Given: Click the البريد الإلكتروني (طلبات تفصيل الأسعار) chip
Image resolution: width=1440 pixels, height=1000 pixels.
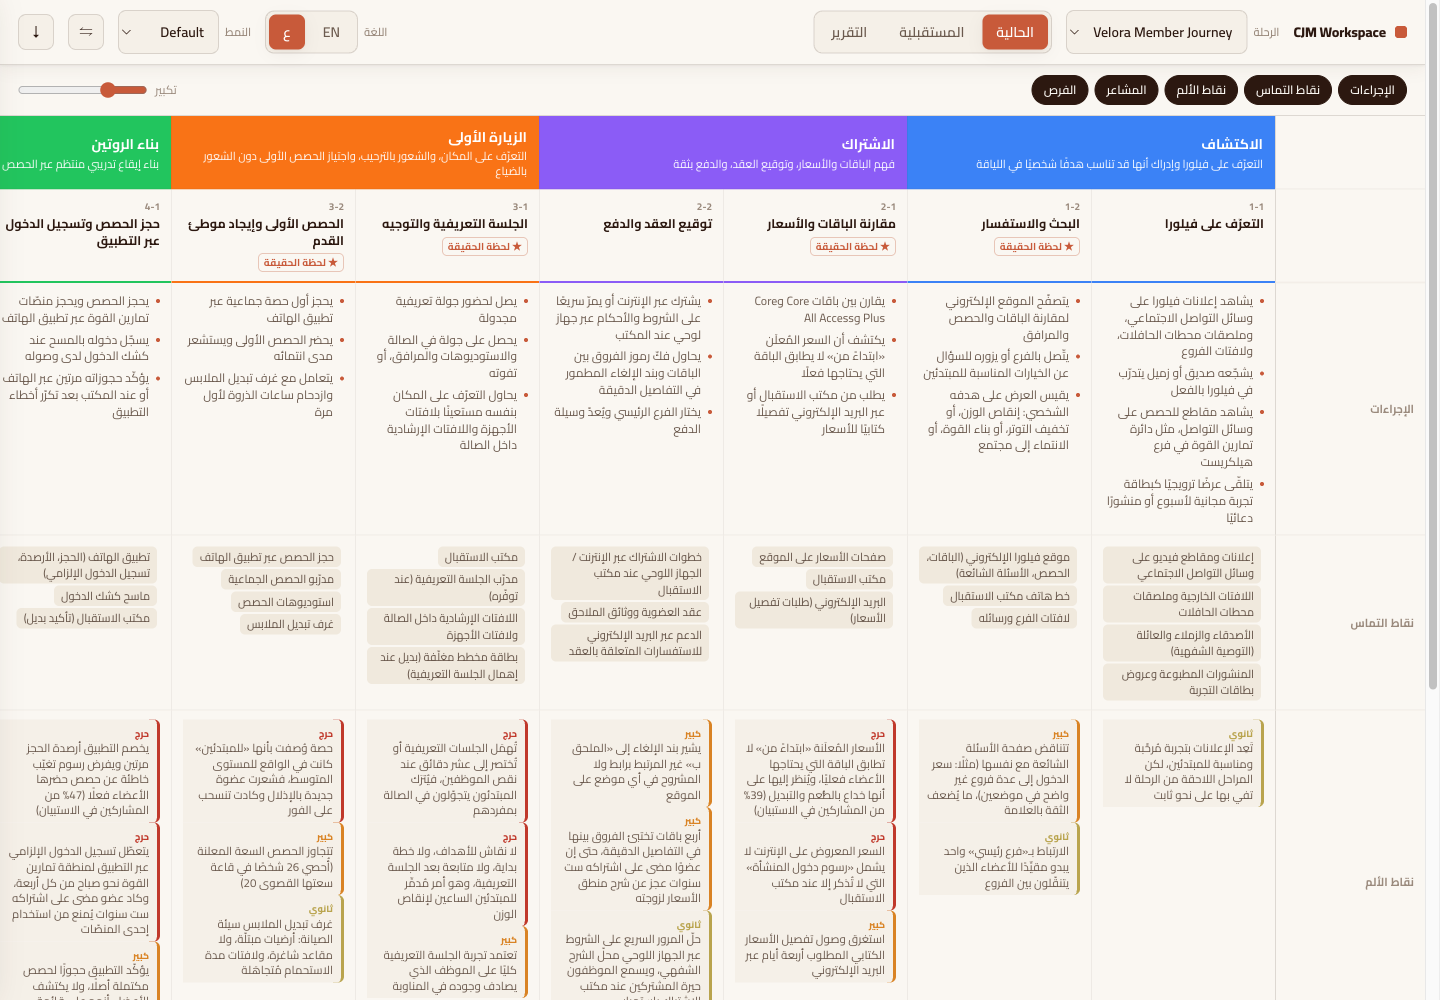Looking at the screenshot, I should tap(814, 610).
